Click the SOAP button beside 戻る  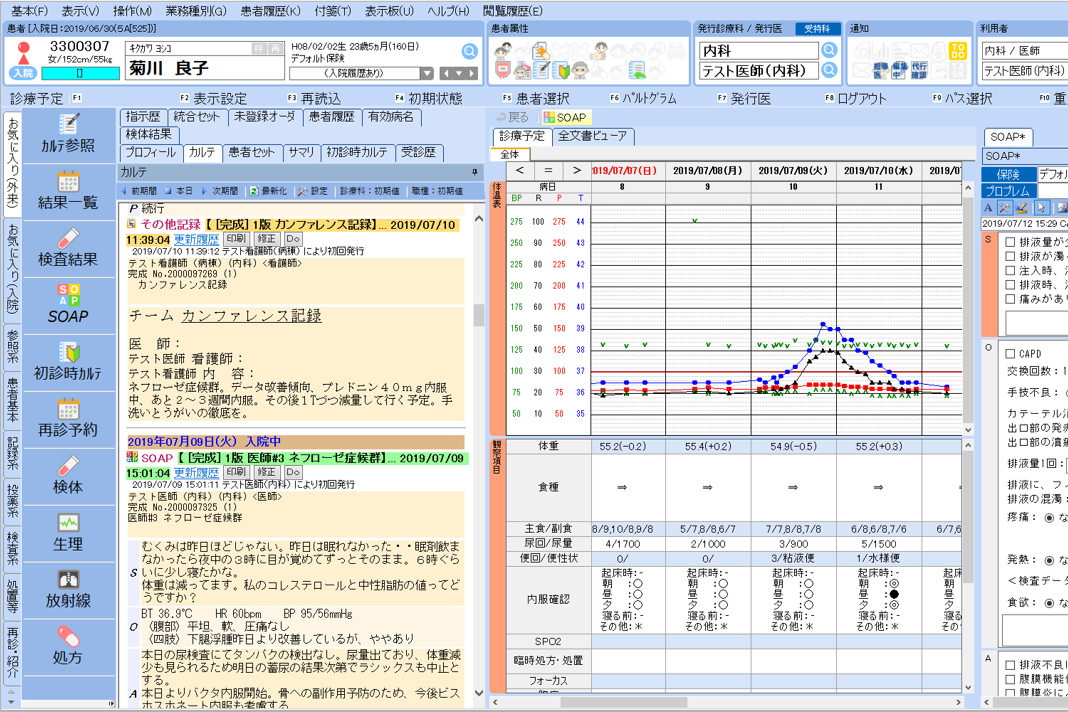click(565, 117)
